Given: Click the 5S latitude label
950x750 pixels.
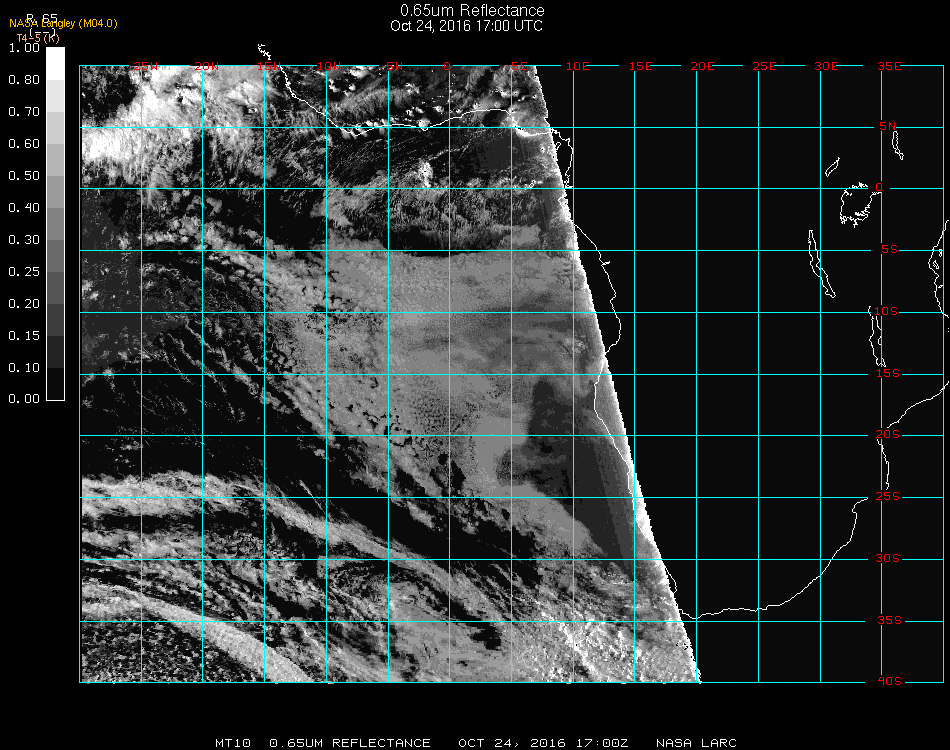Looking at the screenshot, I should click(889, 250).
